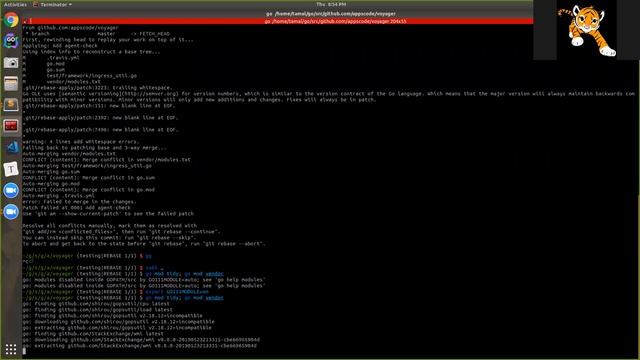Click 'git rebase --abort' instruction line
This screenshot has height=360, width=640.
[x=144, y=244]
